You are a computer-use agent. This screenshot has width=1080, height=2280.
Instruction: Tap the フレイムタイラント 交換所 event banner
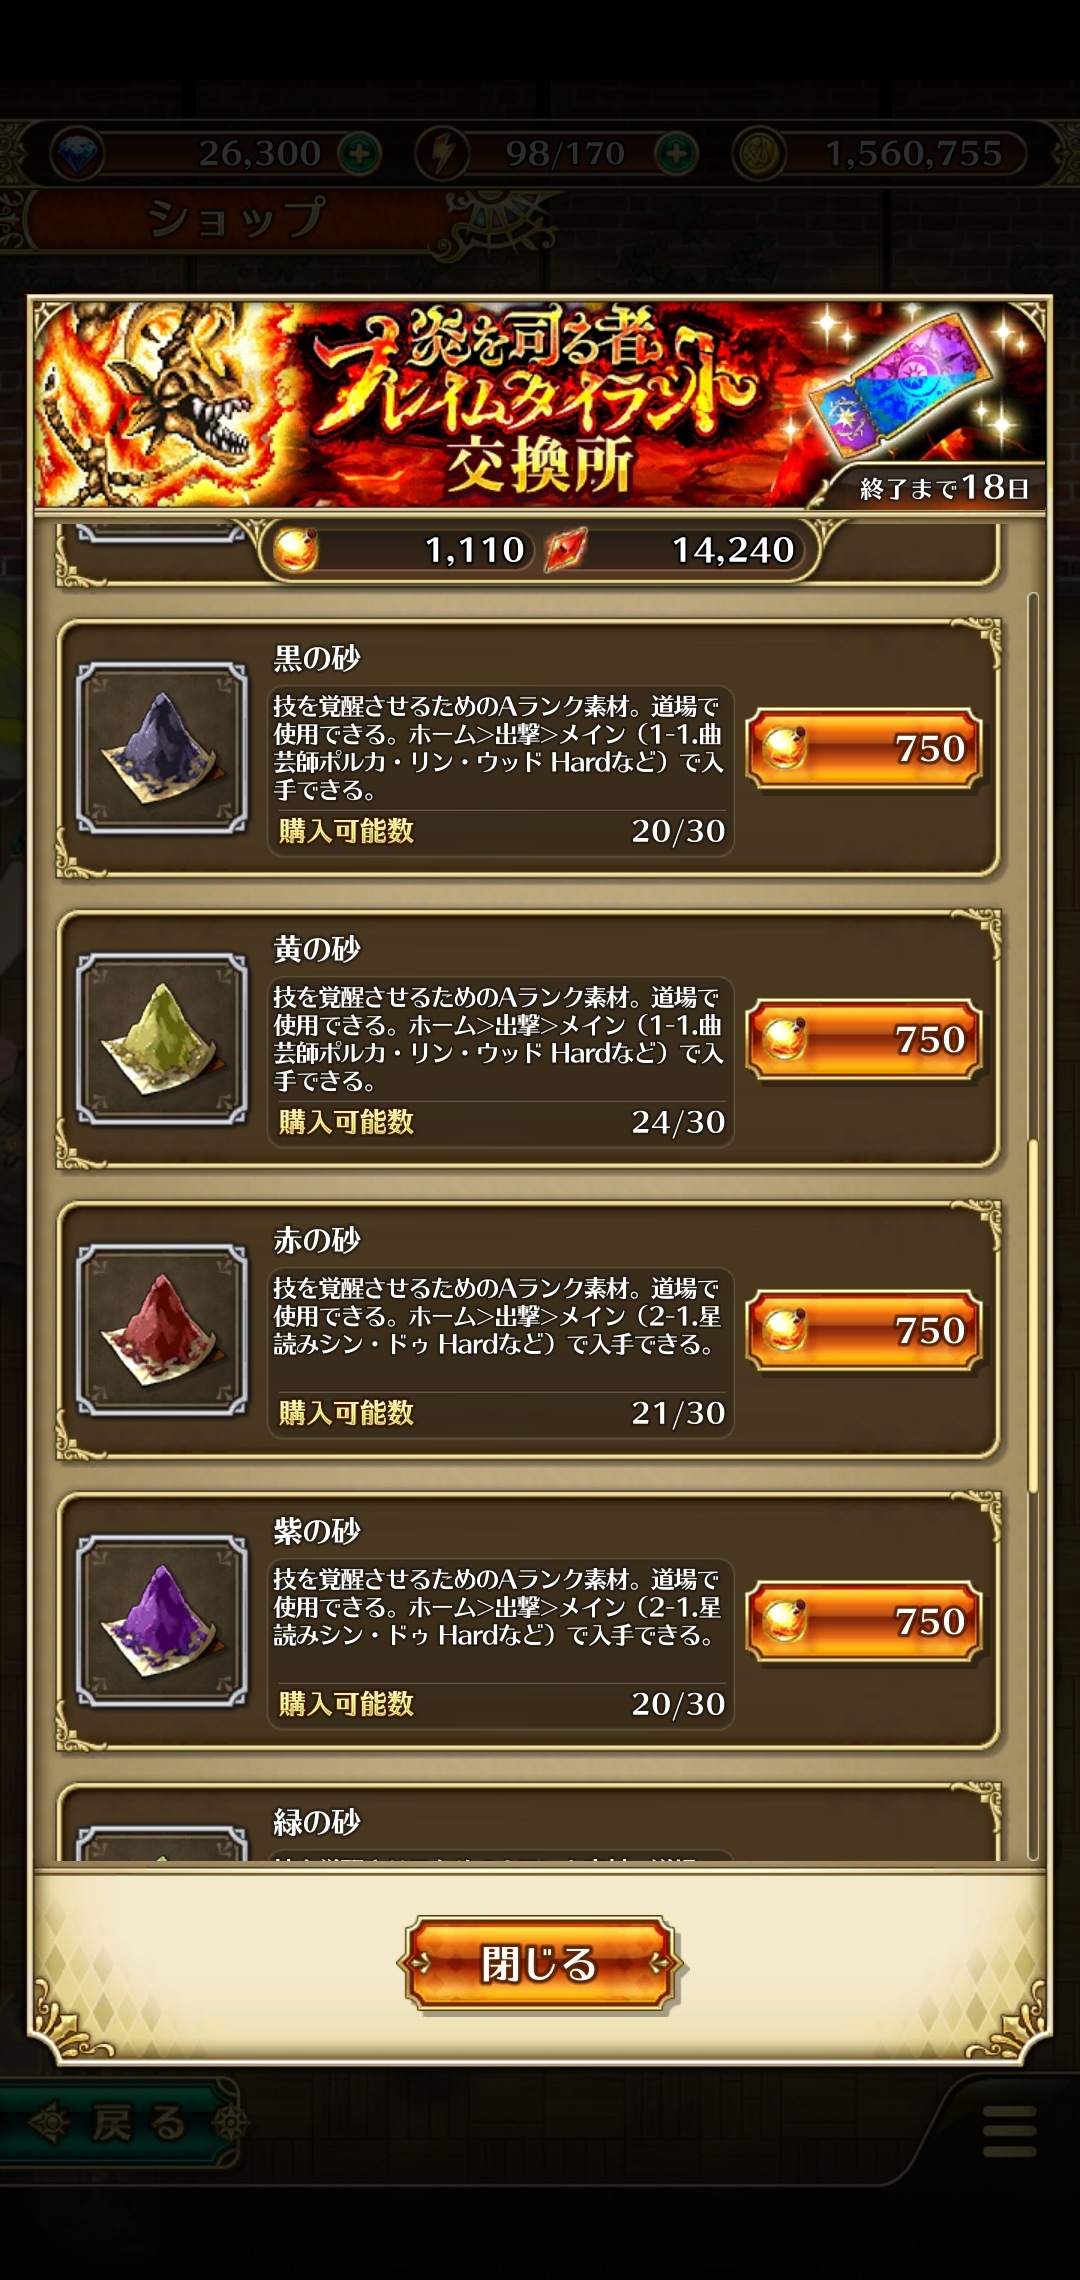click(x=540, y=404)
